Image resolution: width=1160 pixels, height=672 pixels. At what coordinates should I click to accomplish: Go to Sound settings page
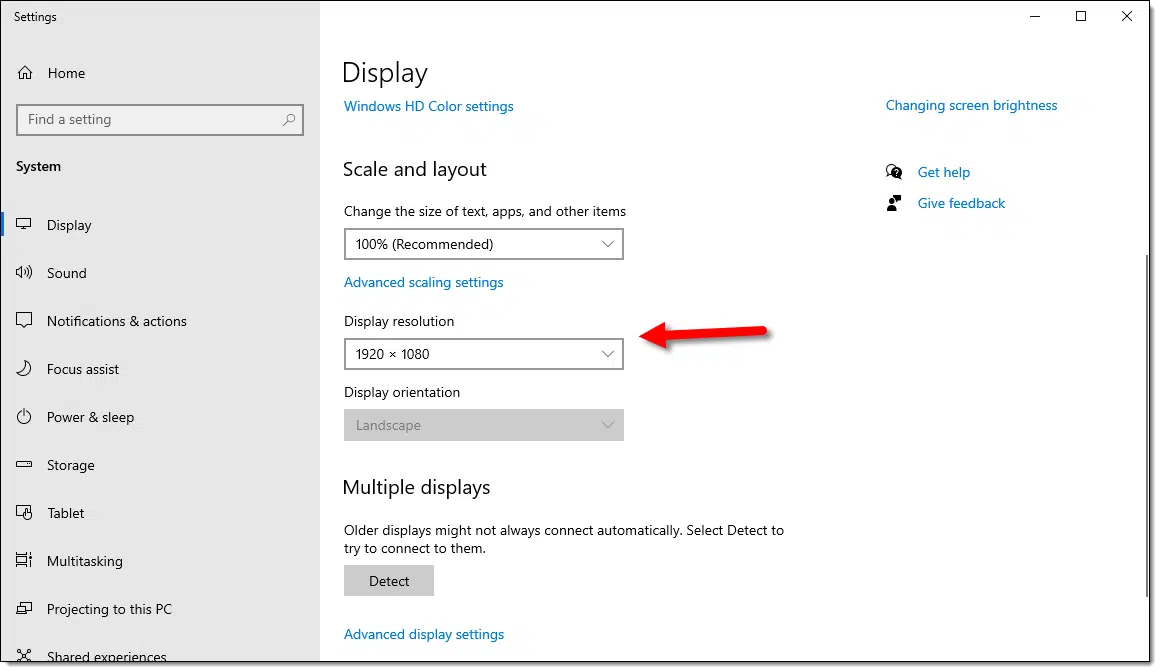click(67, 273)
